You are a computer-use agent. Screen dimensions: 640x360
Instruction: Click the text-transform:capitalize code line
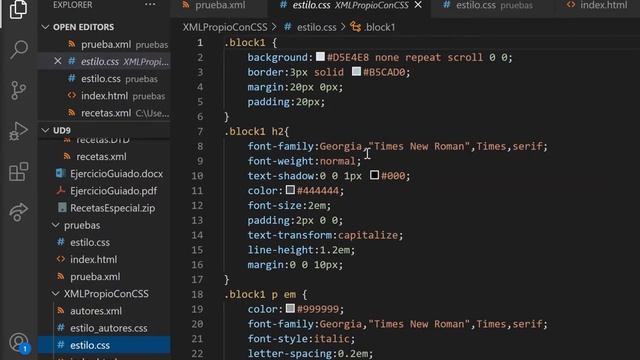(x=325, y=235)
